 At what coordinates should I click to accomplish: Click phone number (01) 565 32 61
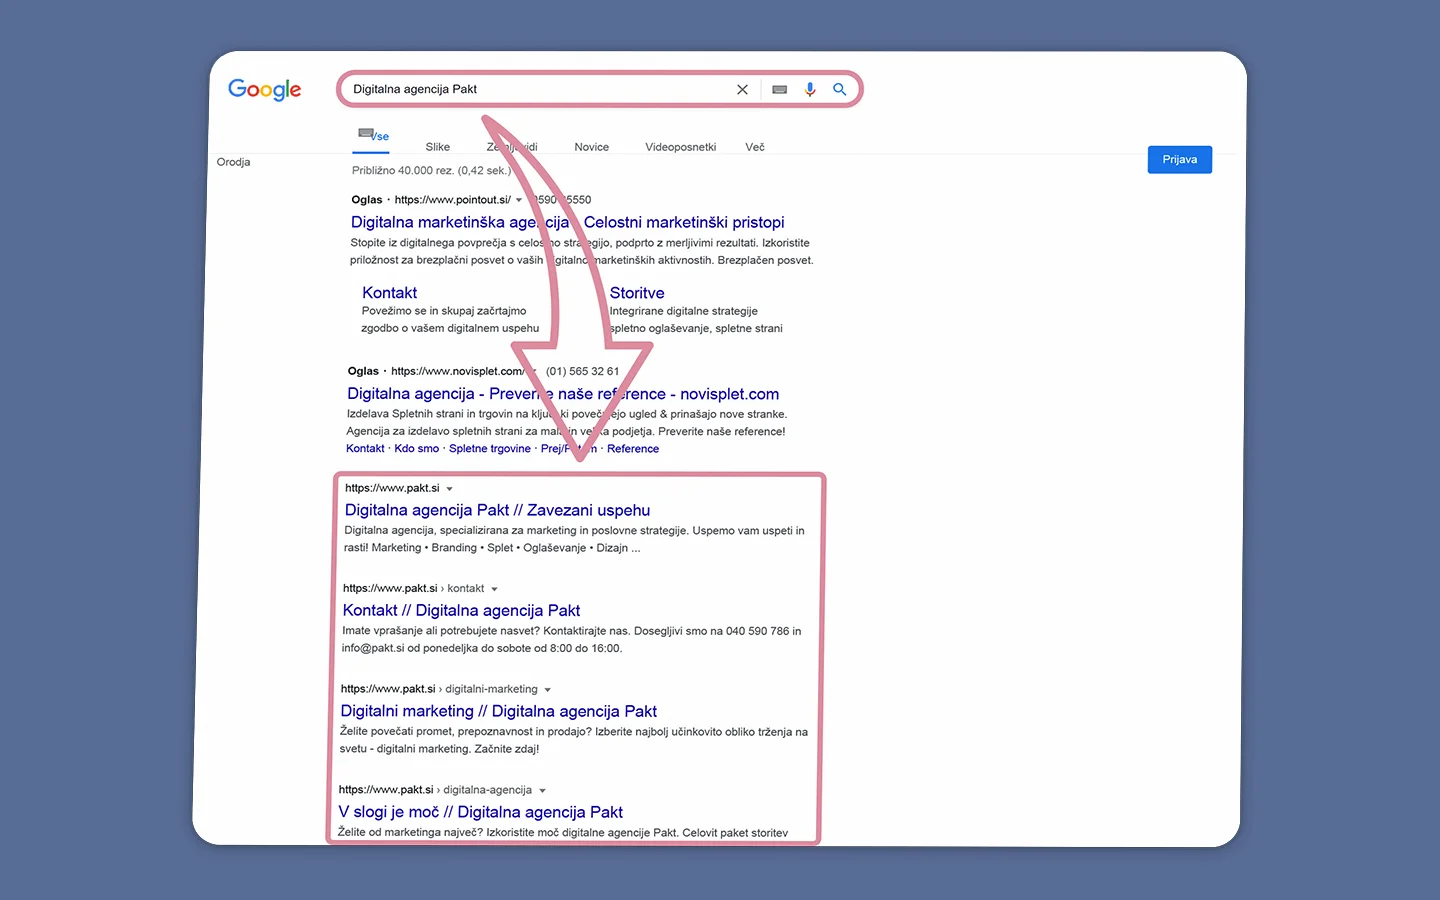click(582, 371)
